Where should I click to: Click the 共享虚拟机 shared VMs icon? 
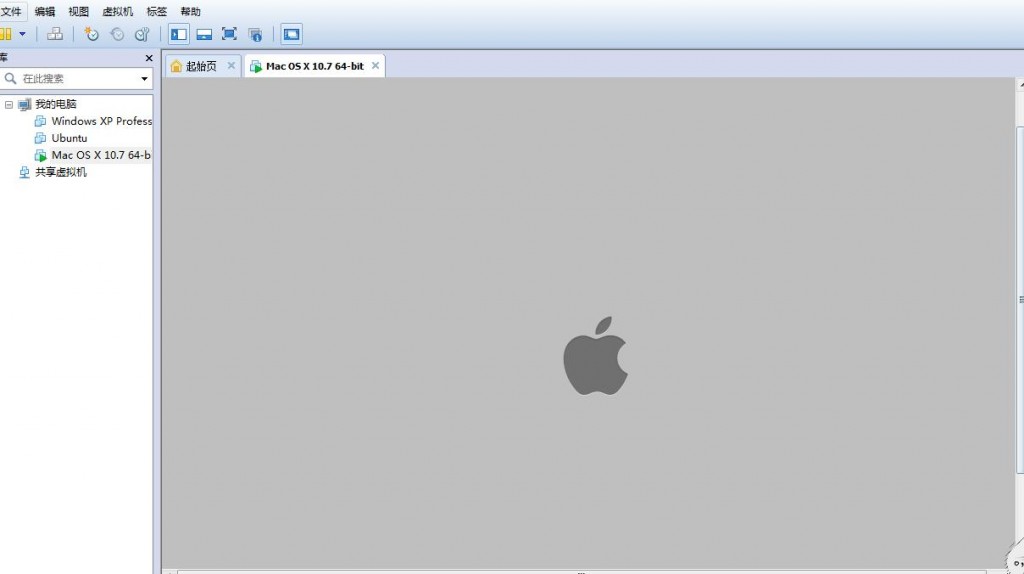click(x=24, y=172)
